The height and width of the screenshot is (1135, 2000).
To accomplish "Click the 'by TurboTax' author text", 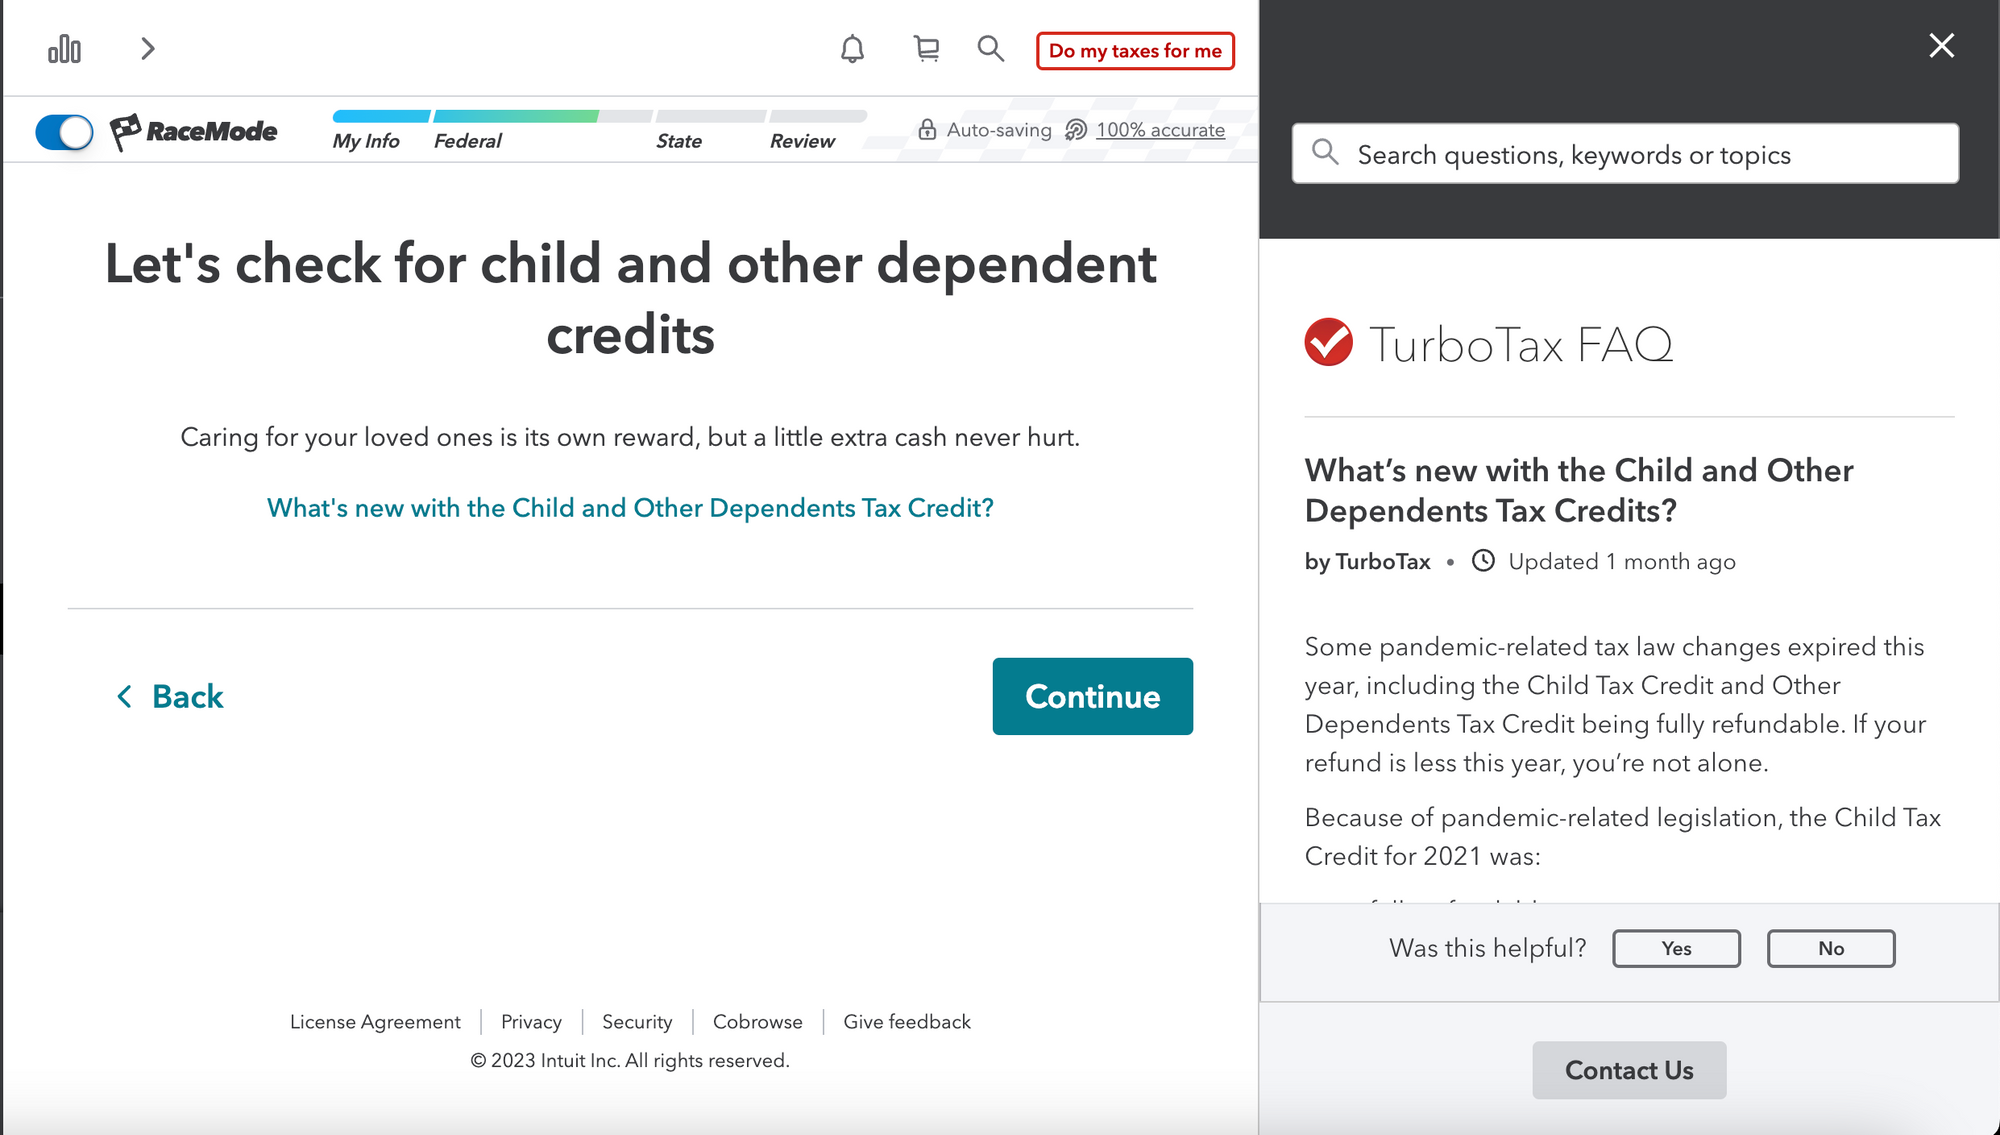I will [x=1367, y=562].
